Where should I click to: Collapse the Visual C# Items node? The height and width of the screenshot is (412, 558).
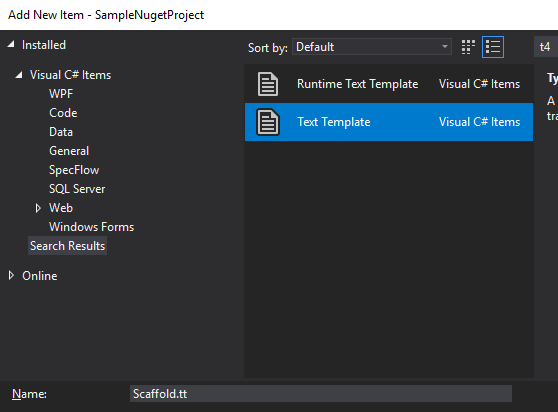(x=19, y=75)
